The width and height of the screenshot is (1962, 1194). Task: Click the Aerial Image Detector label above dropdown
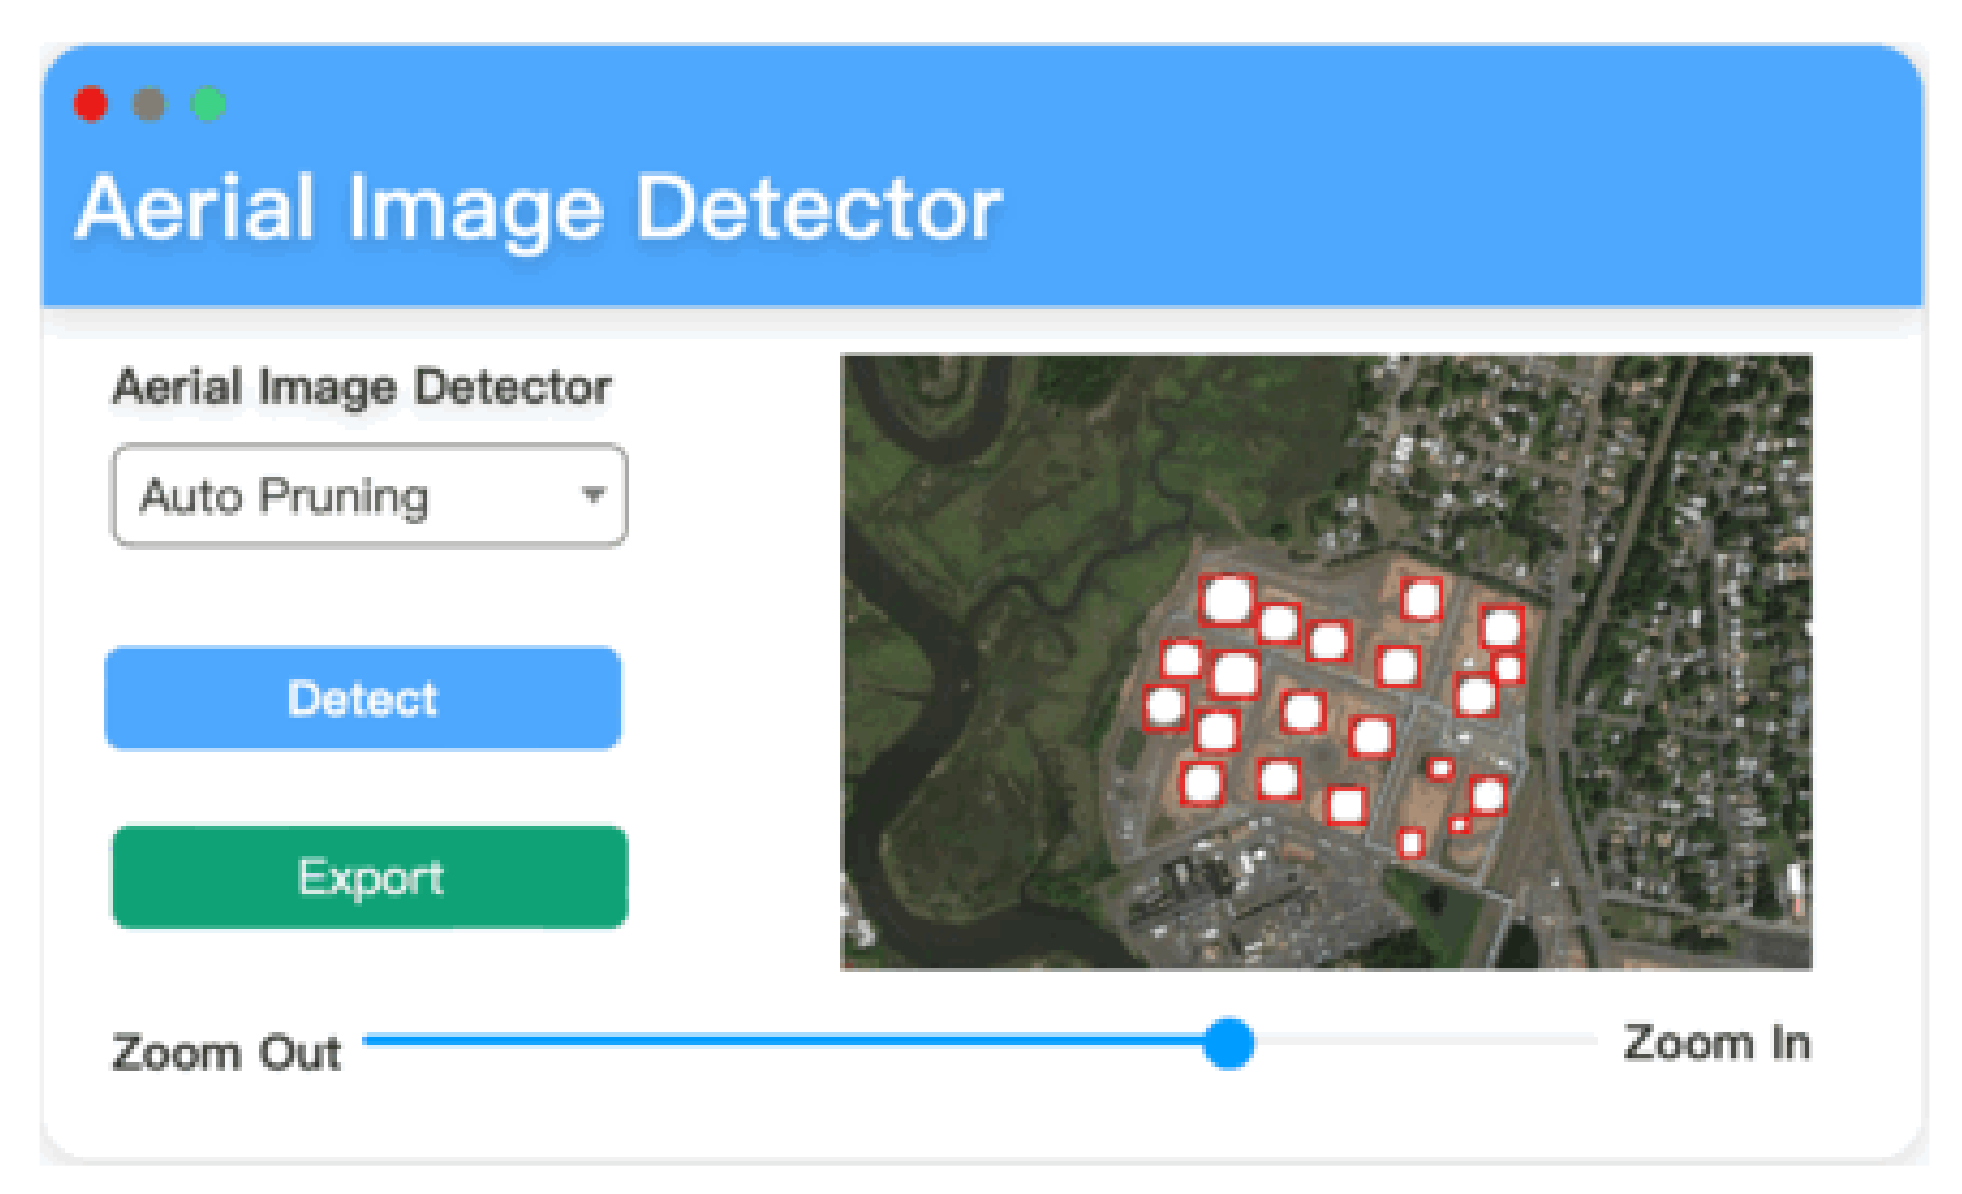point(362,387)
